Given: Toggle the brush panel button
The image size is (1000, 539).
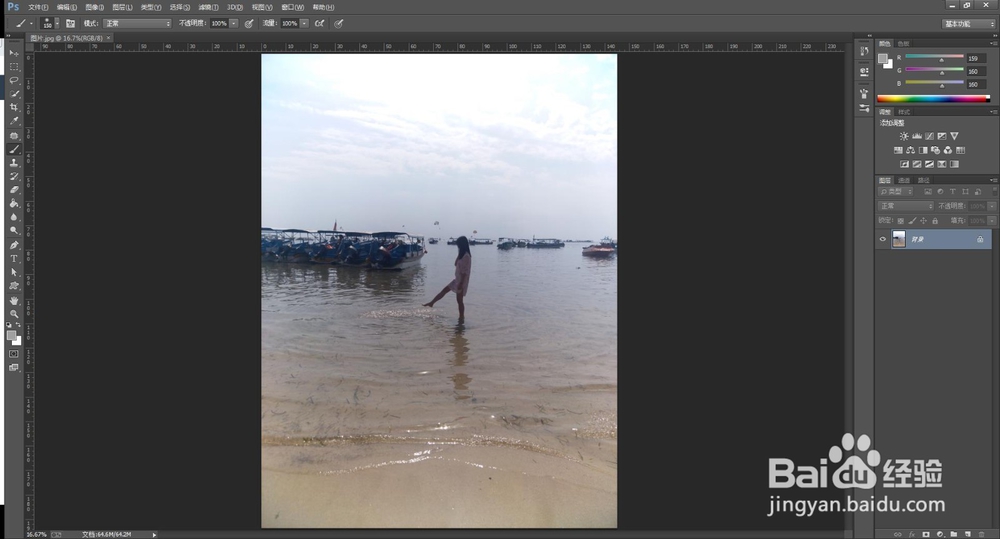Looking at the screenshot, I should (70, 24).
